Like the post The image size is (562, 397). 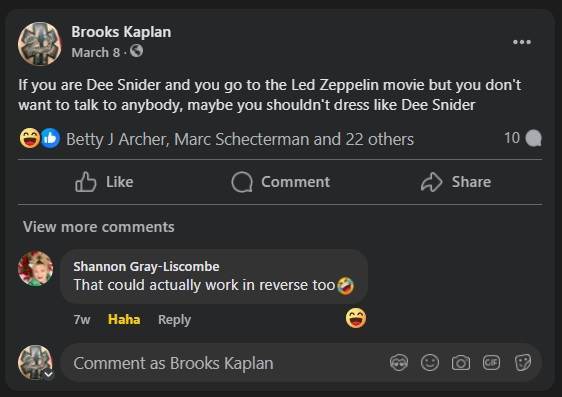click(104, 182)
